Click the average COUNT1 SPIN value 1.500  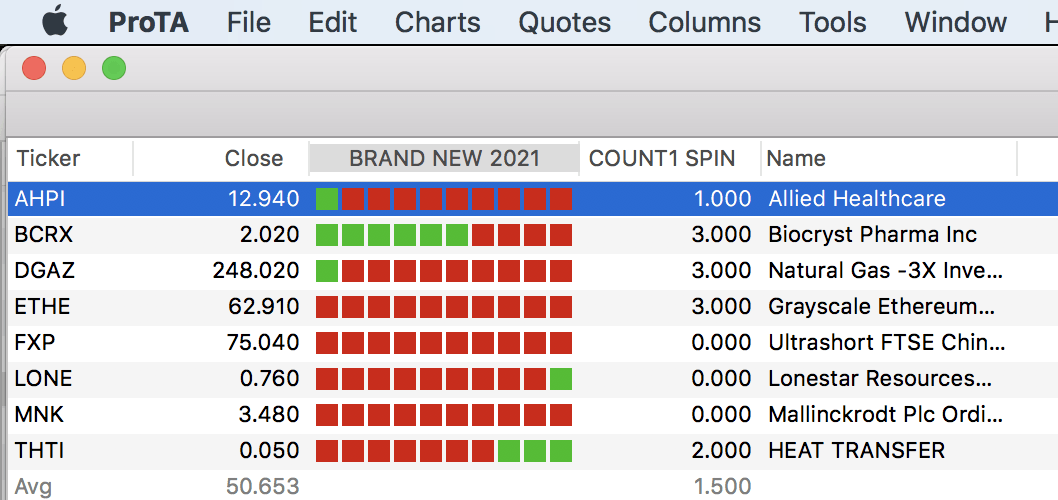pos(722,486)
